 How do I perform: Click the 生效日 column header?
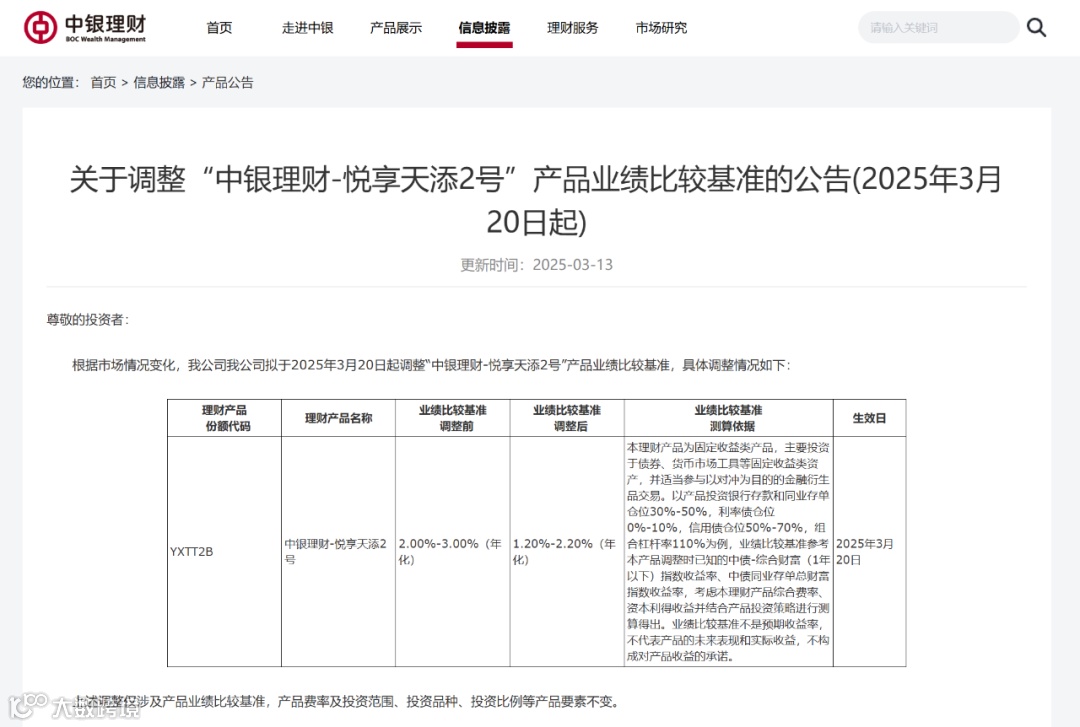[x=869, y=418]
